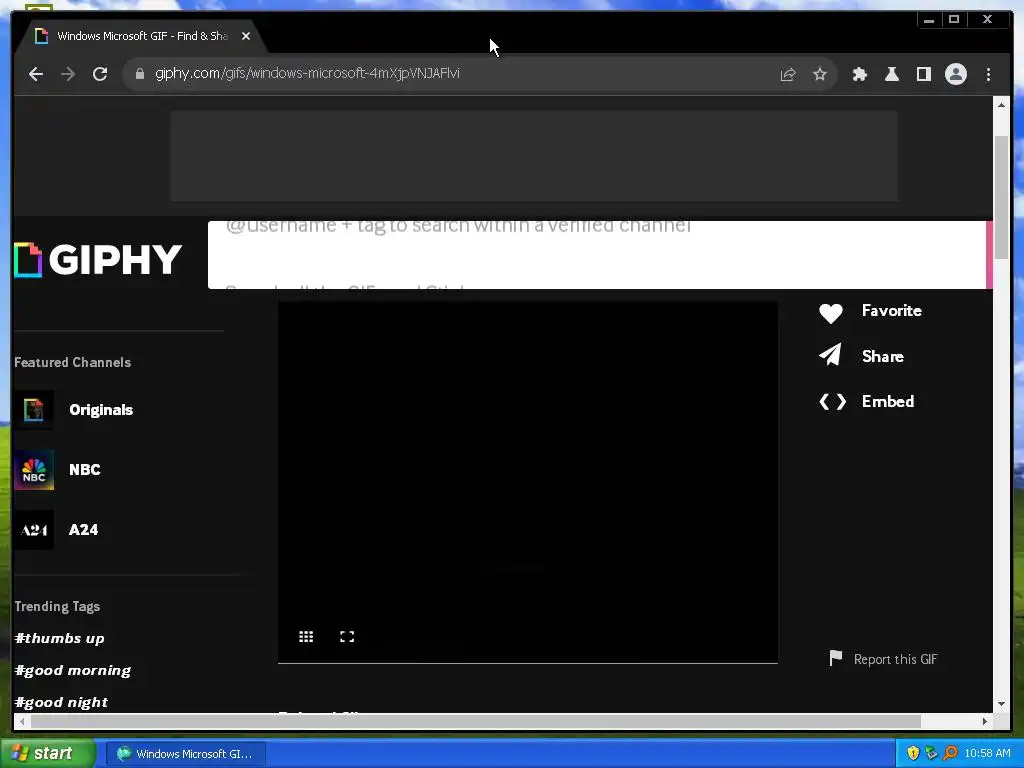
Task: Click the Report this GIF flag icon
Action: coord(835,658)
